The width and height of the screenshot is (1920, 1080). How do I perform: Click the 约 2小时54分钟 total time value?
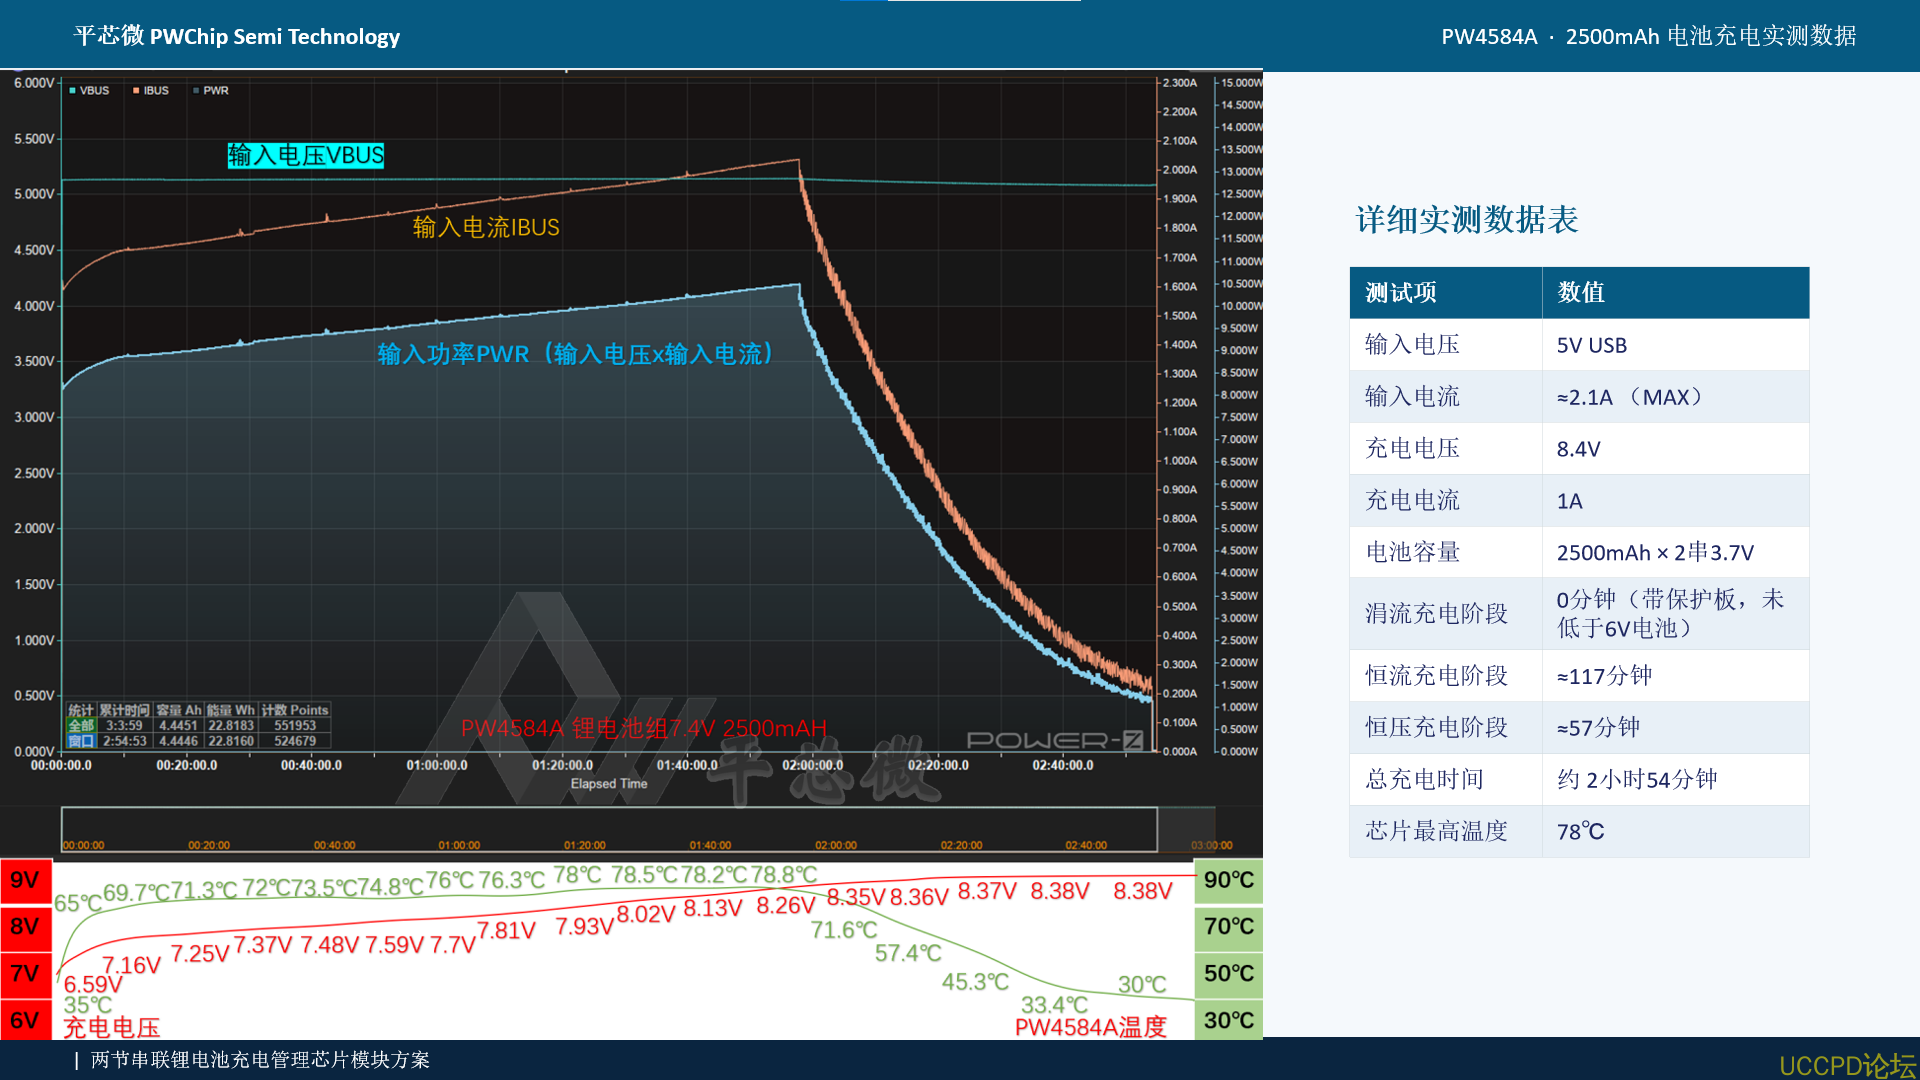[1637, 780]
